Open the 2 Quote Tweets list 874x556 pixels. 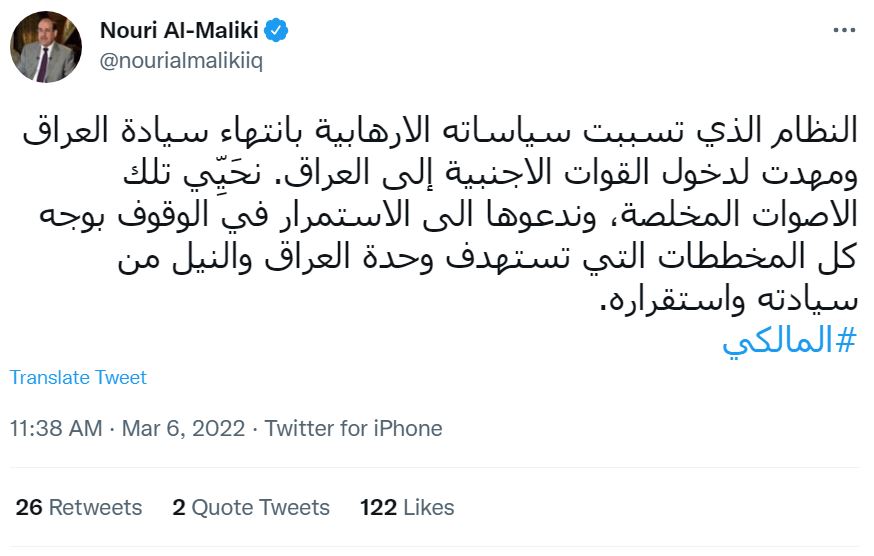pyautogui.click(x=250, y=507)
